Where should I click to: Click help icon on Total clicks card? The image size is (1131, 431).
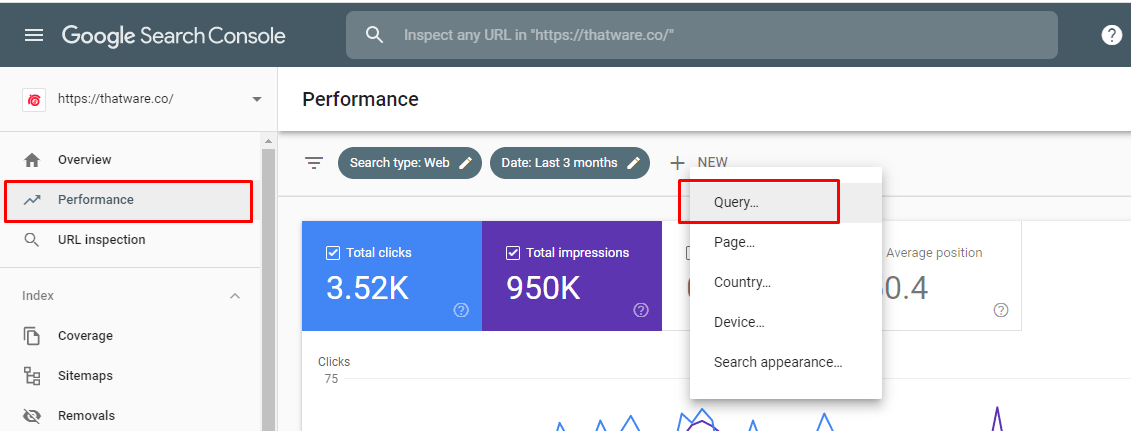[x=461, y=310]
